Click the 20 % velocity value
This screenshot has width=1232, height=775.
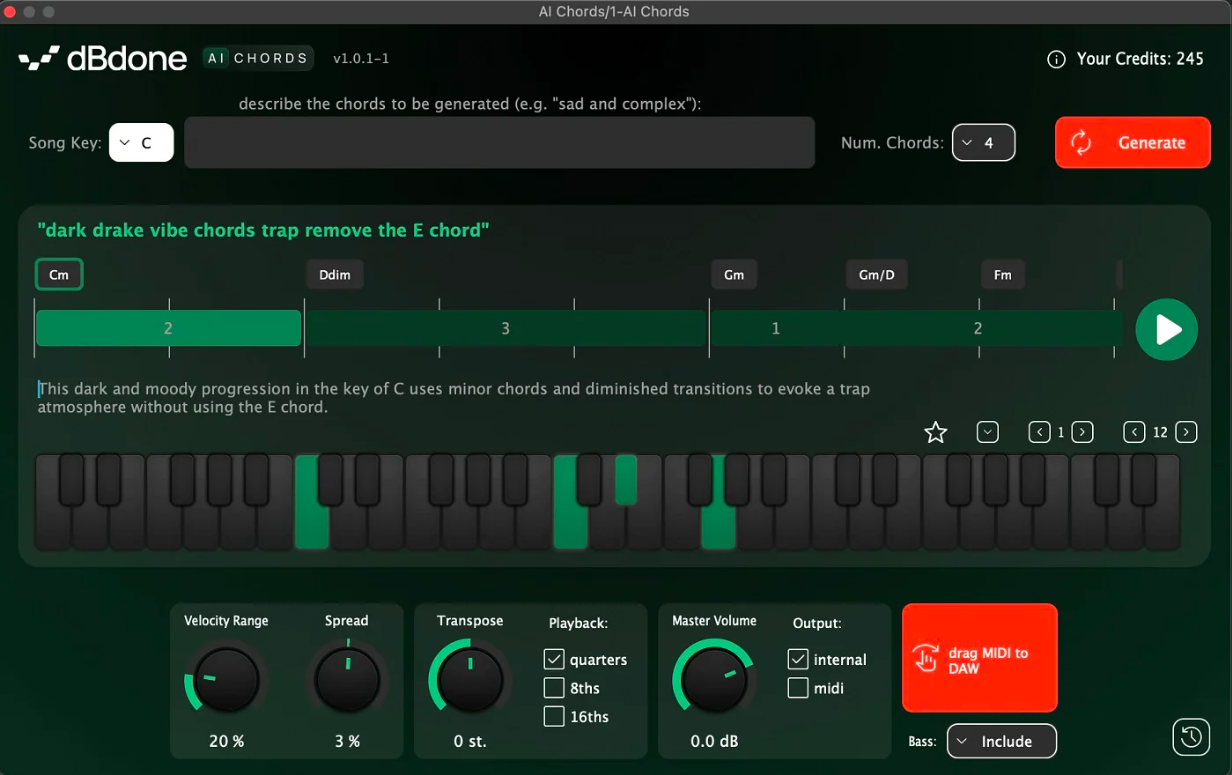pyautogui.click(x=226, y=741)
